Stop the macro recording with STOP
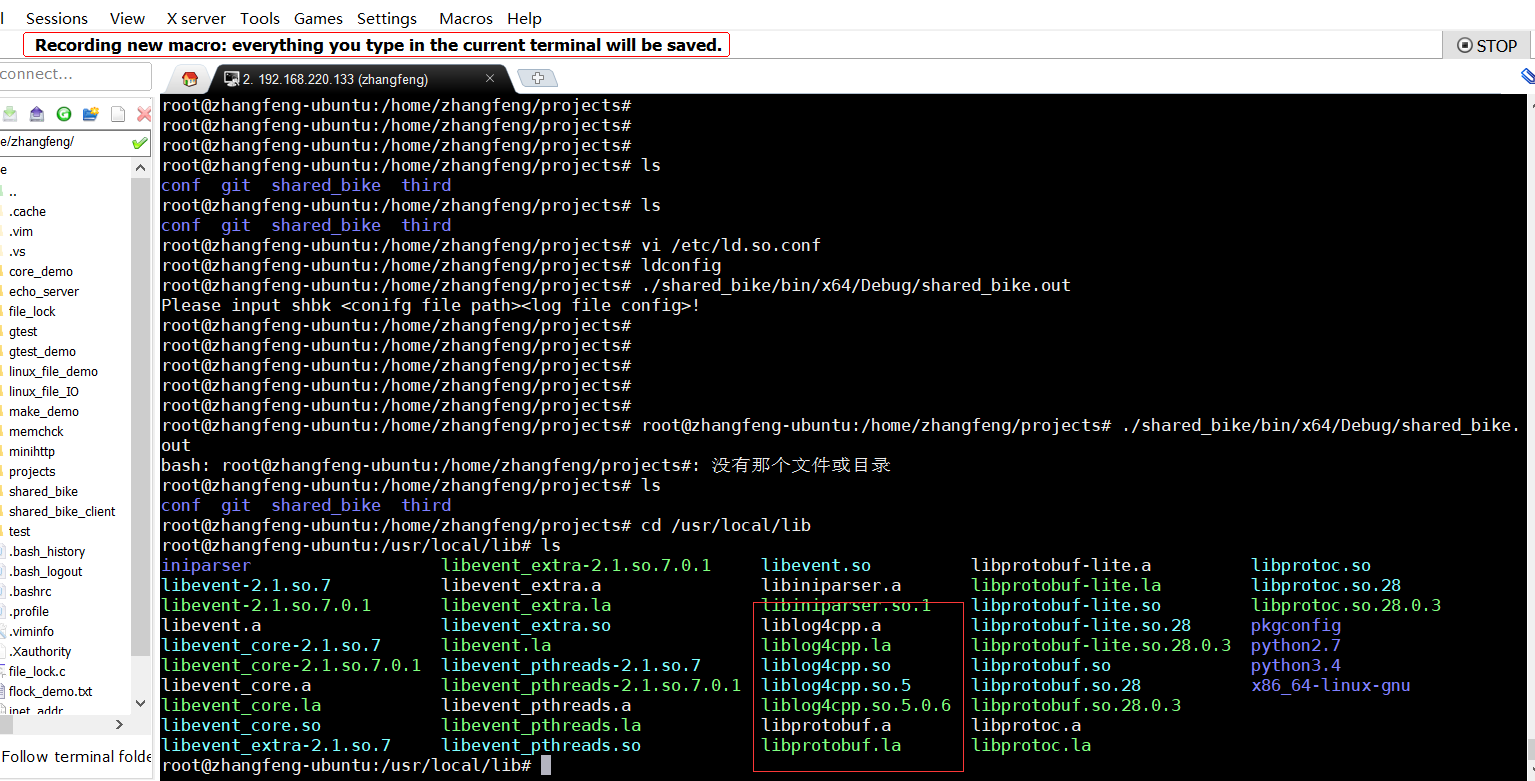1535x781 pixels. (1487, 45)
